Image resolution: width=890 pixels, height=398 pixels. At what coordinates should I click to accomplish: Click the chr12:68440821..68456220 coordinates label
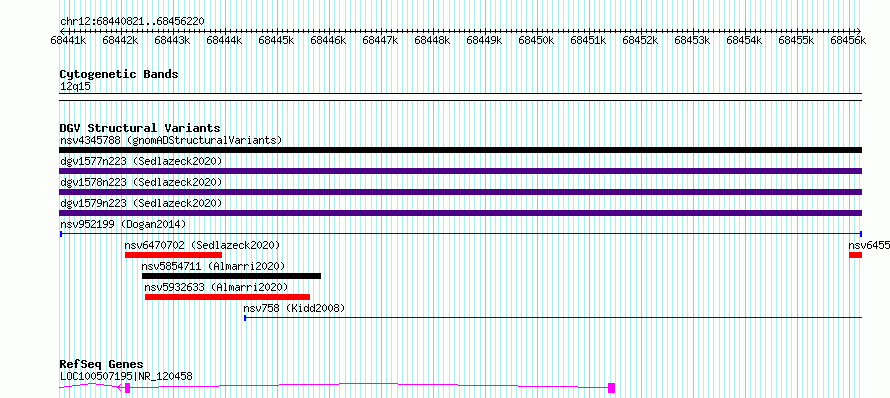(x=132, y=21)
